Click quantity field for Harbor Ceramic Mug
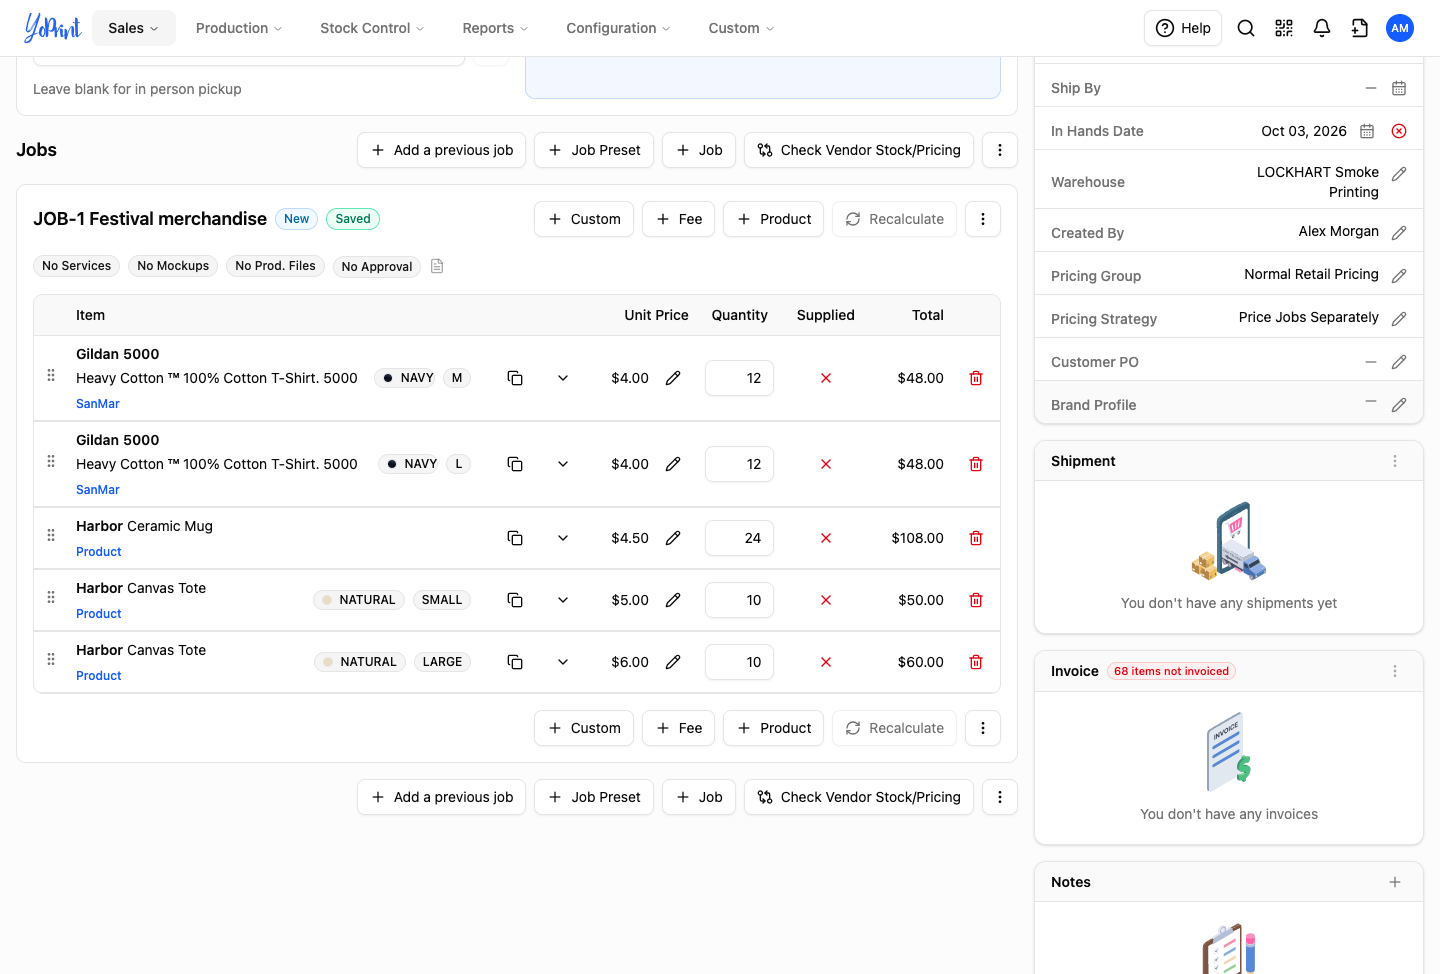Viewport: 1440px width, 974px height. click(739, 538)
